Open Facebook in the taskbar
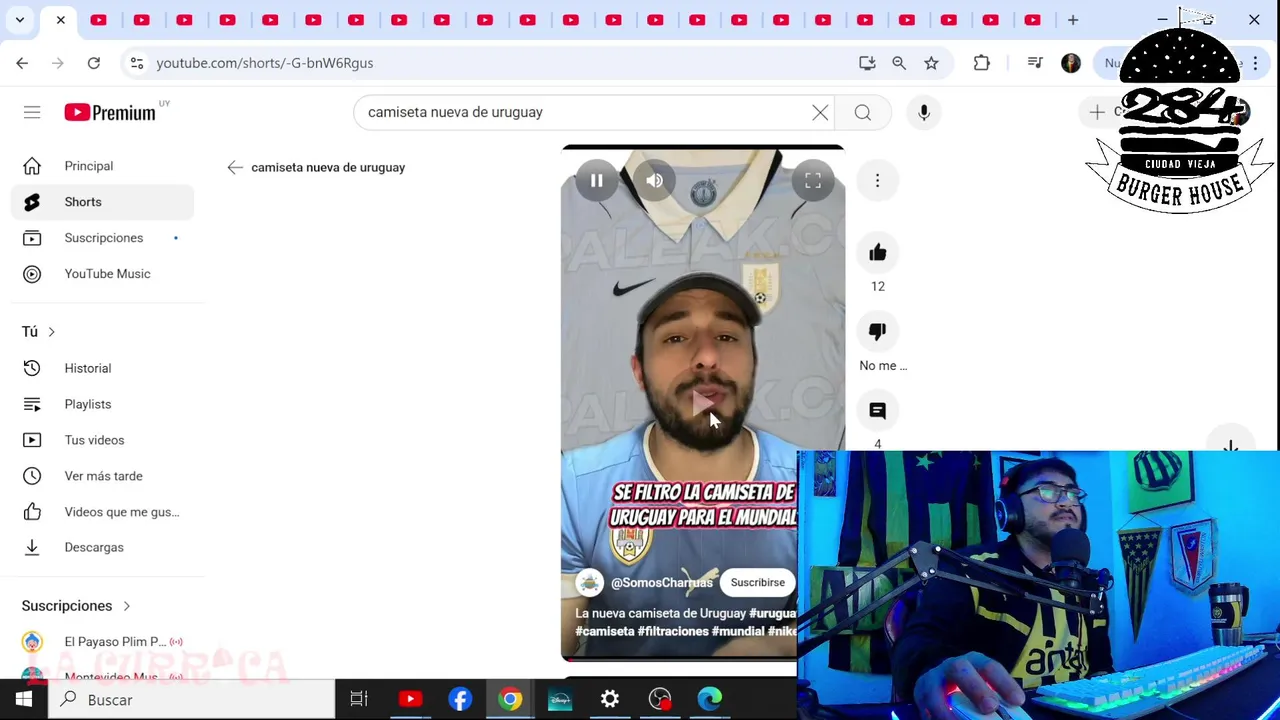 click(x=460, y=699)
